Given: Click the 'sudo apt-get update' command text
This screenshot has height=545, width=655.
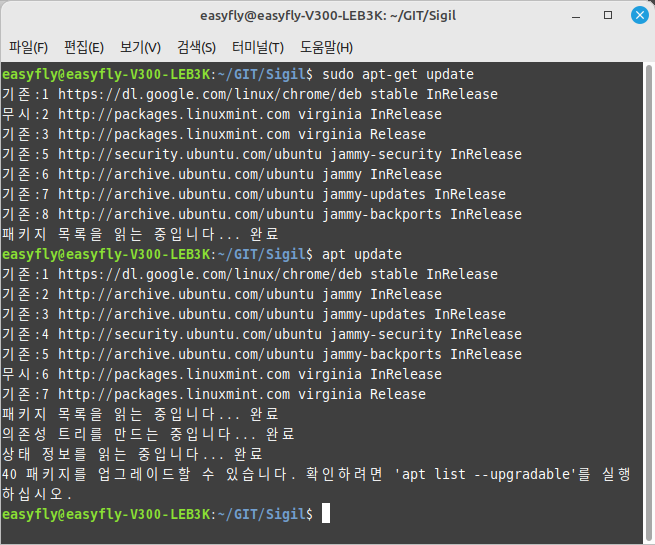Looking at the screenshot, I should (398, 74).
